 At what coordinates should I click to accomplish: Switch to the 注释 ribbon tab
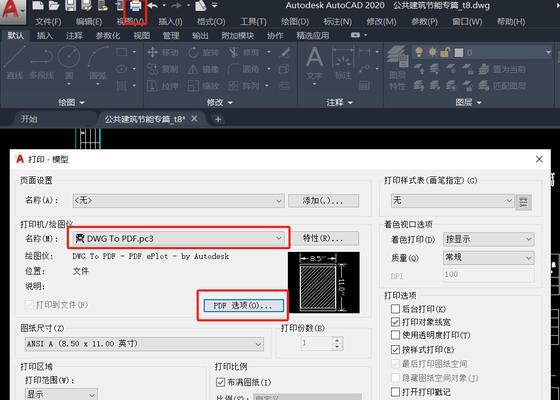tap(74, 35)
